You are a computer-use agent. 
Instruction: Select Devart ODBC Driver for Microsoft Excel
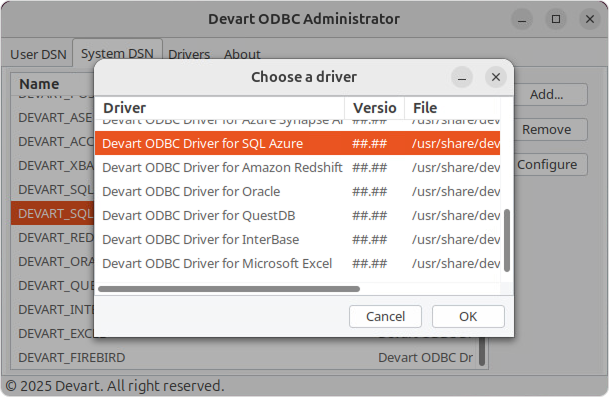click(298, 264)
